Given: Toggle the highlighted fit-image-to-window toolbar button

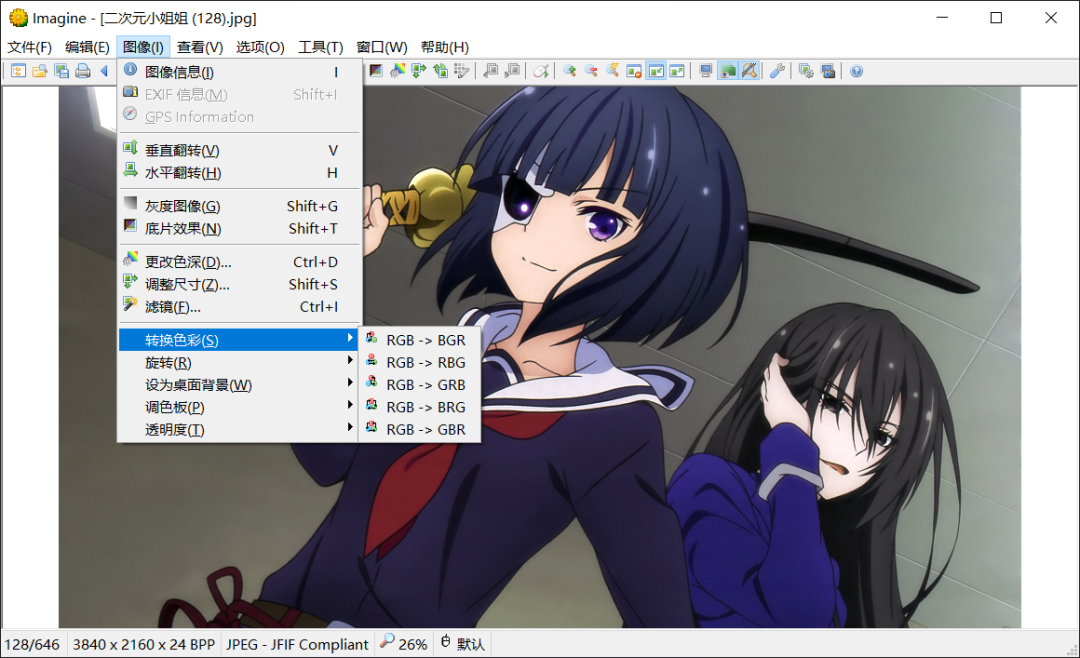Looking at the screenshot, I should pyautogui.click(x=656, y=71).
